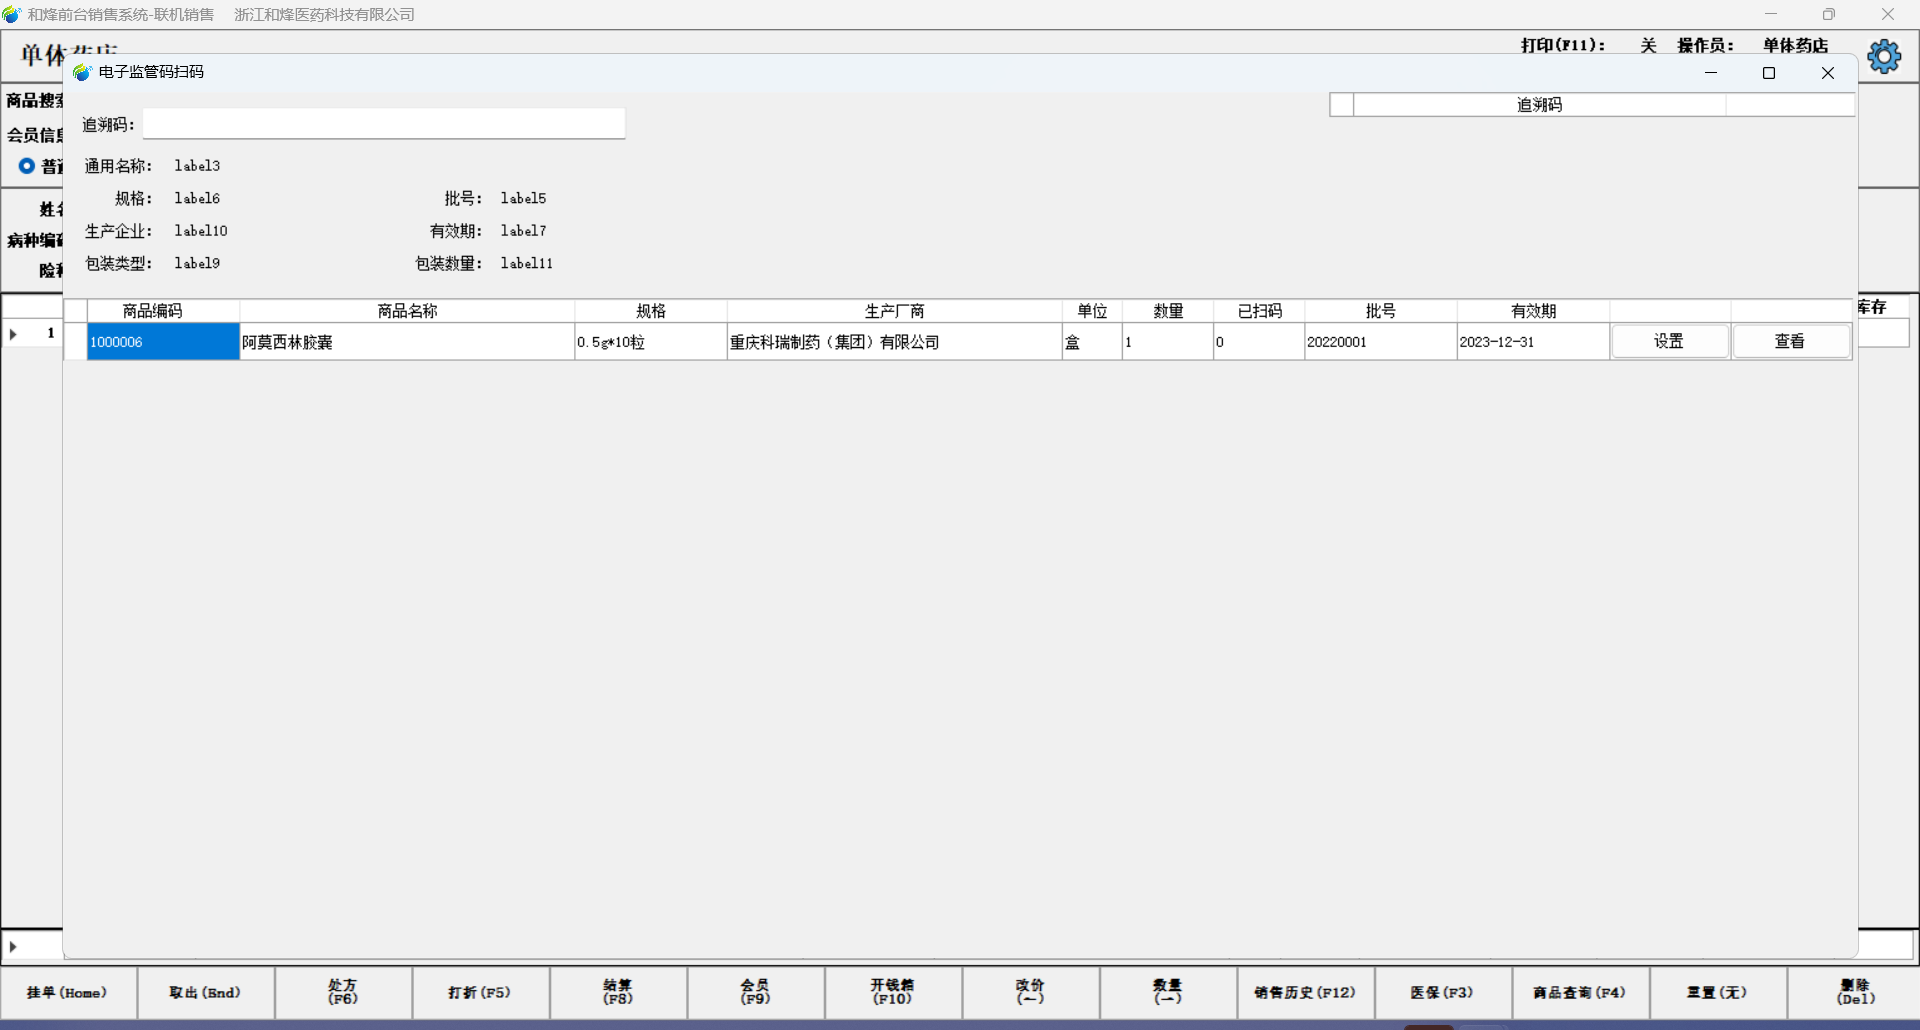The width and height of the screenshot is (1920, 1030).
Task: Click 设置 button for 阿莫西林胶囊 row
Action: pyautogui.click(x=1669, y=342)
